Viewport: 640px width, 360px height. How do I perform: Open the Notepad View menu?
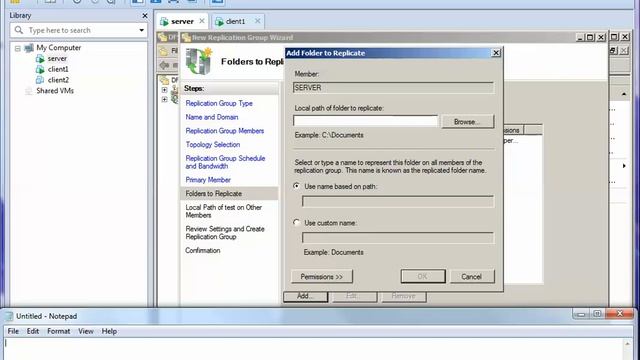point(86,331)
